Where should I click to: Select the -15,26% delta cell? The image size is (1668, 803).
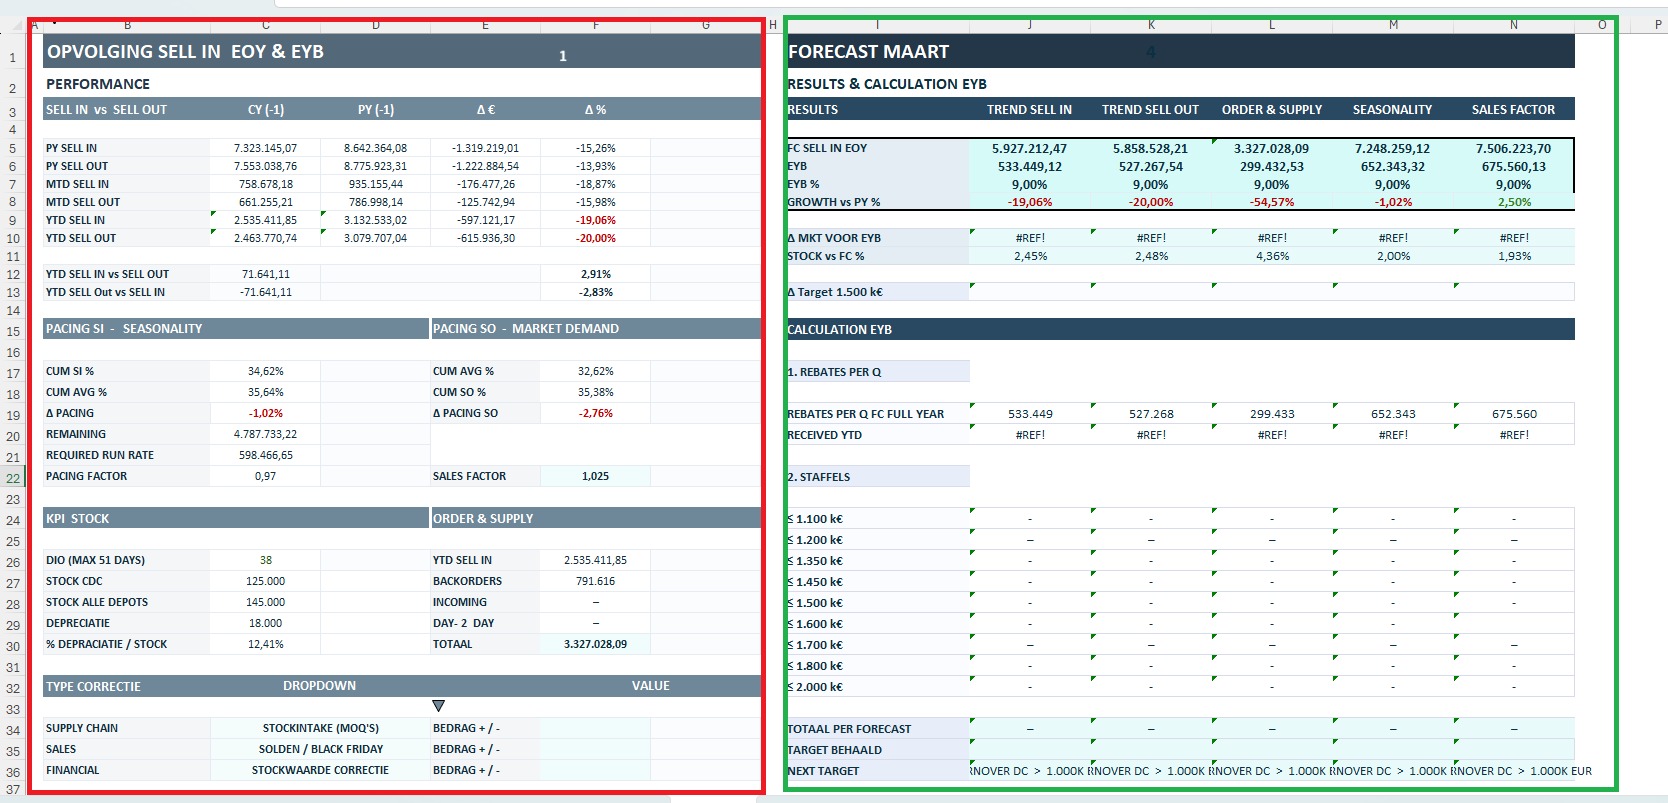pyautogui.click(x=595, y=148)
